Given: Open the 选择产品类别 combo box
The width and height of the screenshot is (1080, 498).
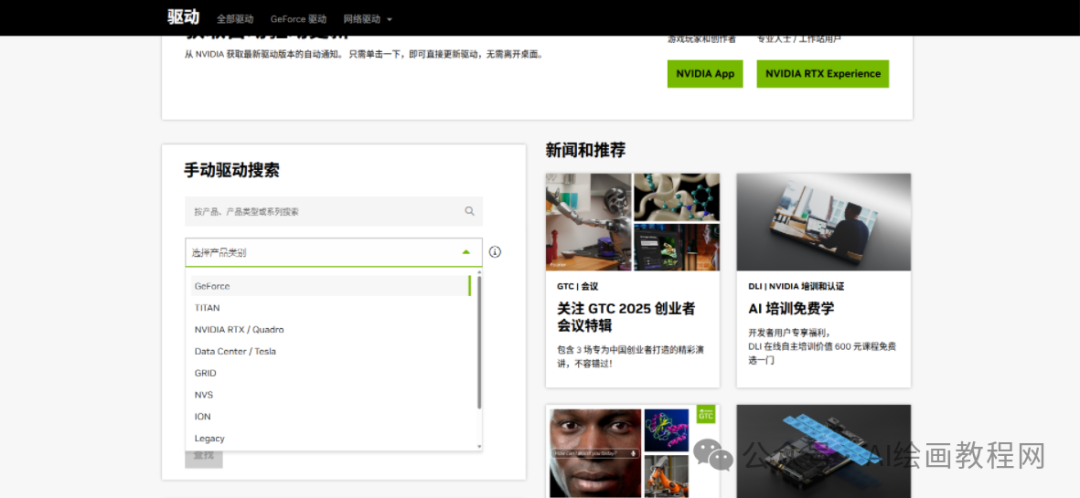Looking at the screenshot, I should (333, 252).
